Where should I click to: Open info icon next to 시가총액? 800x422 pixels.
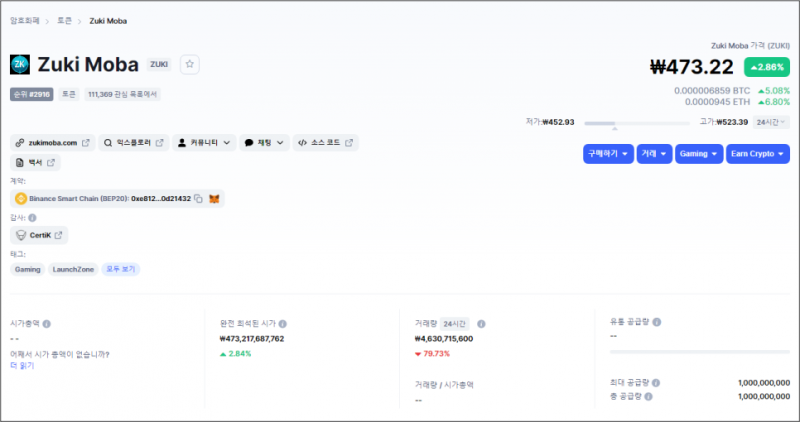46,324
